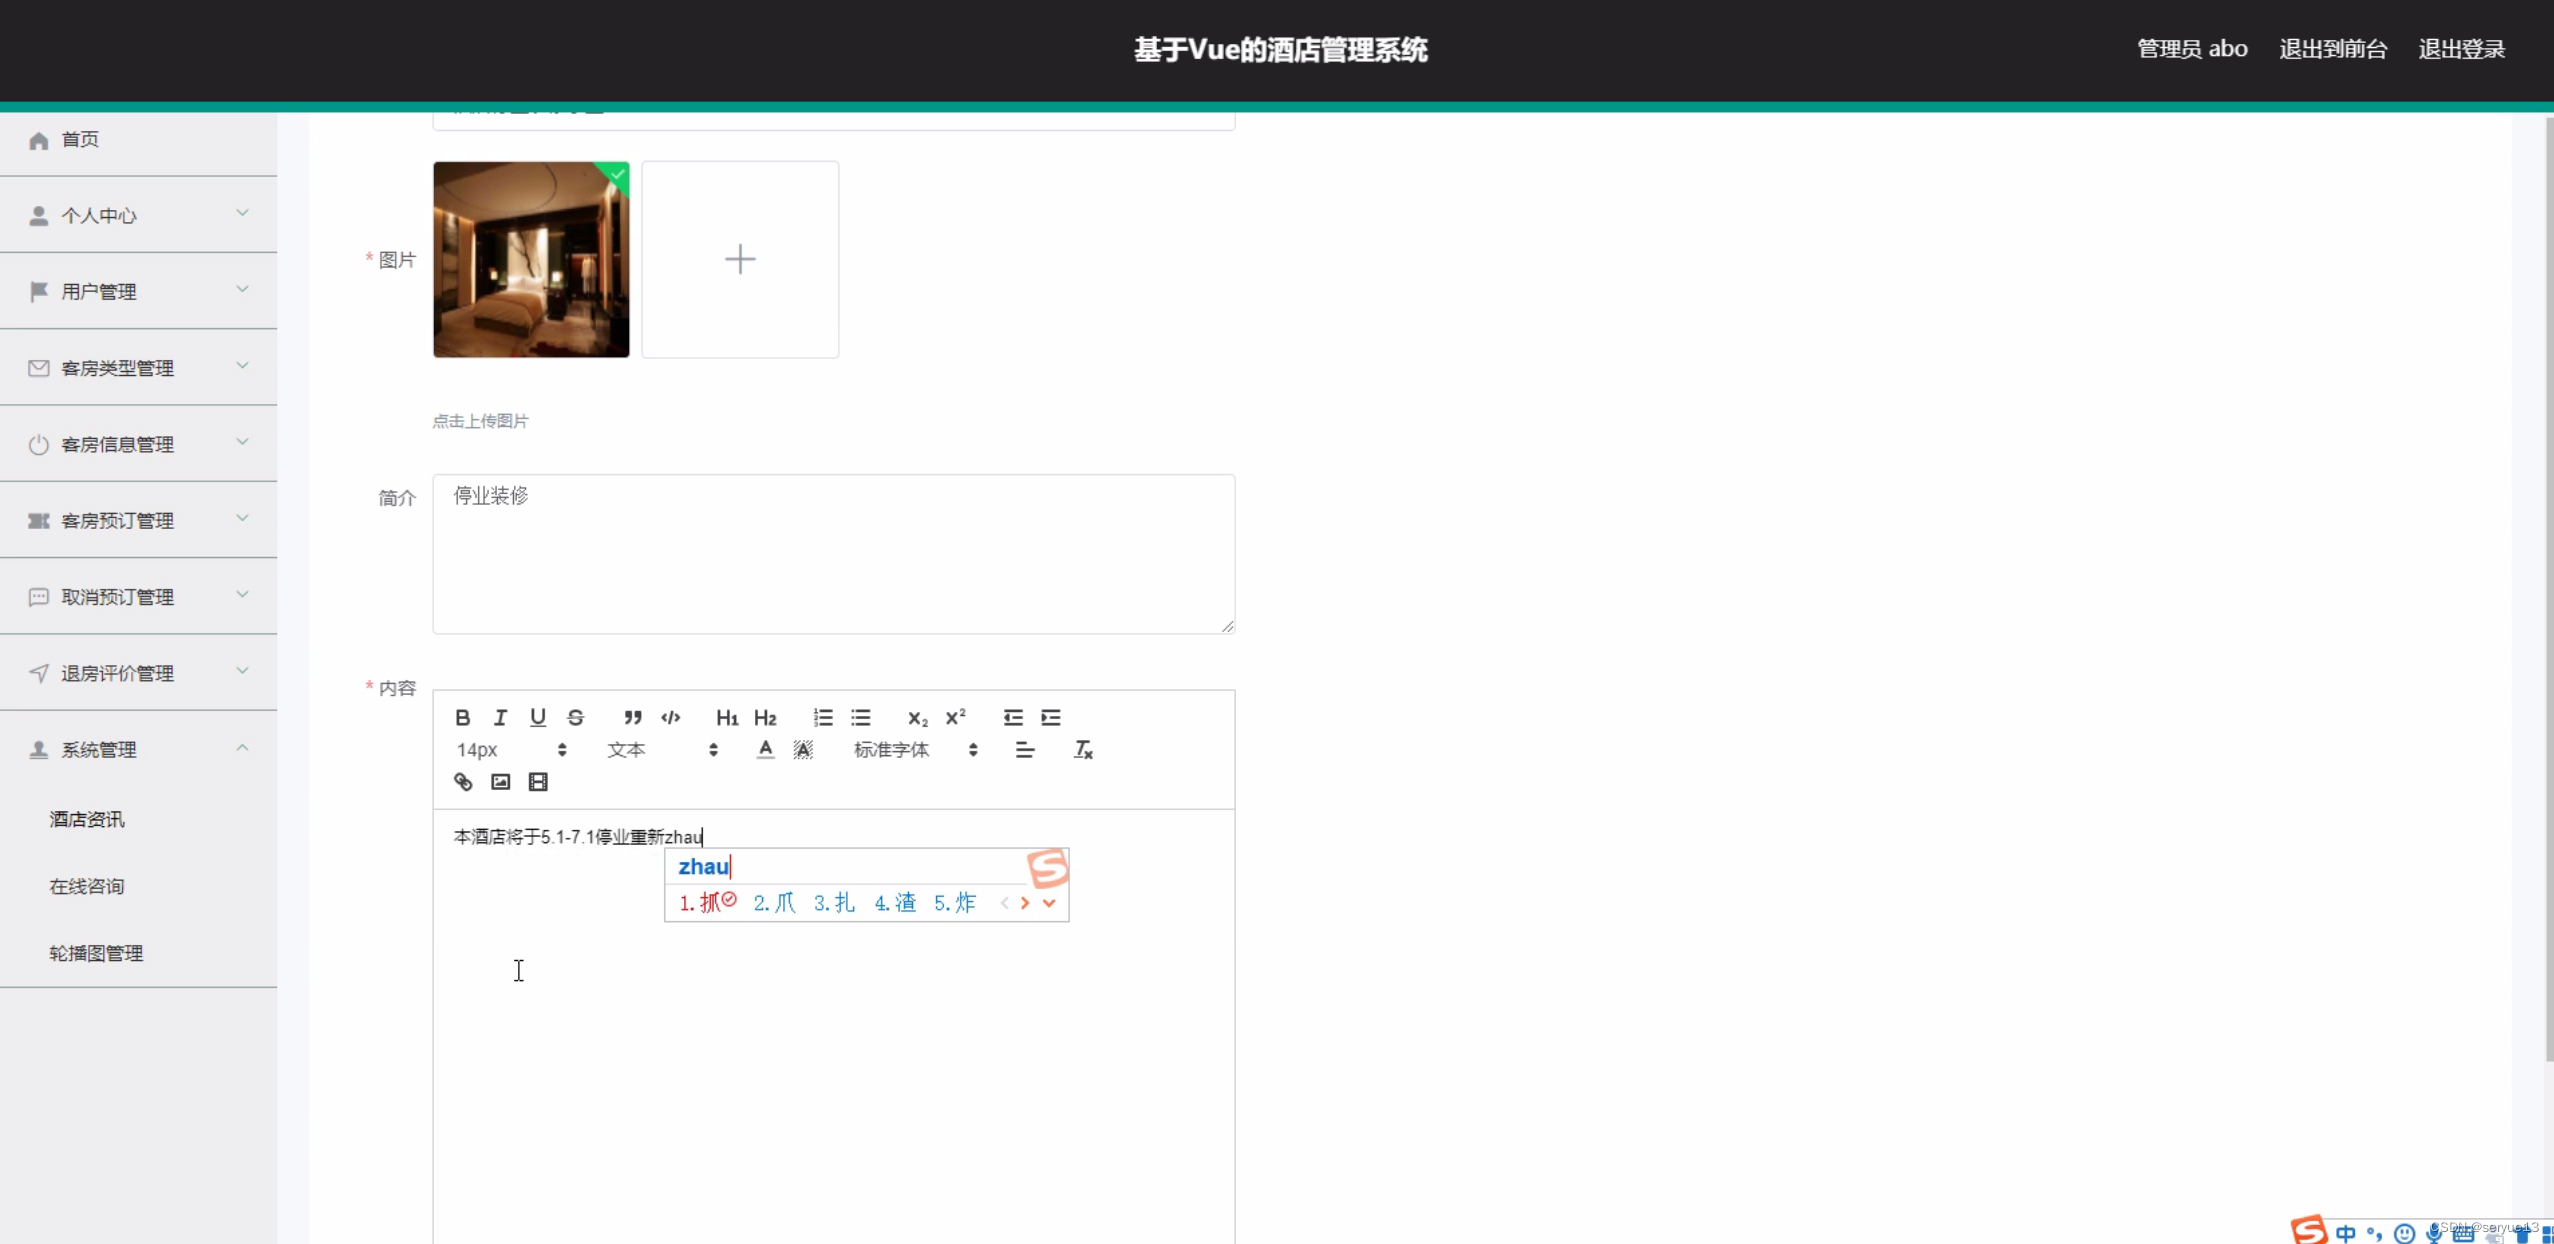Viewport: 2554px width, 1244px height.
Task: Open 轮播图管理 submenu item
Action: click(96, 953)
